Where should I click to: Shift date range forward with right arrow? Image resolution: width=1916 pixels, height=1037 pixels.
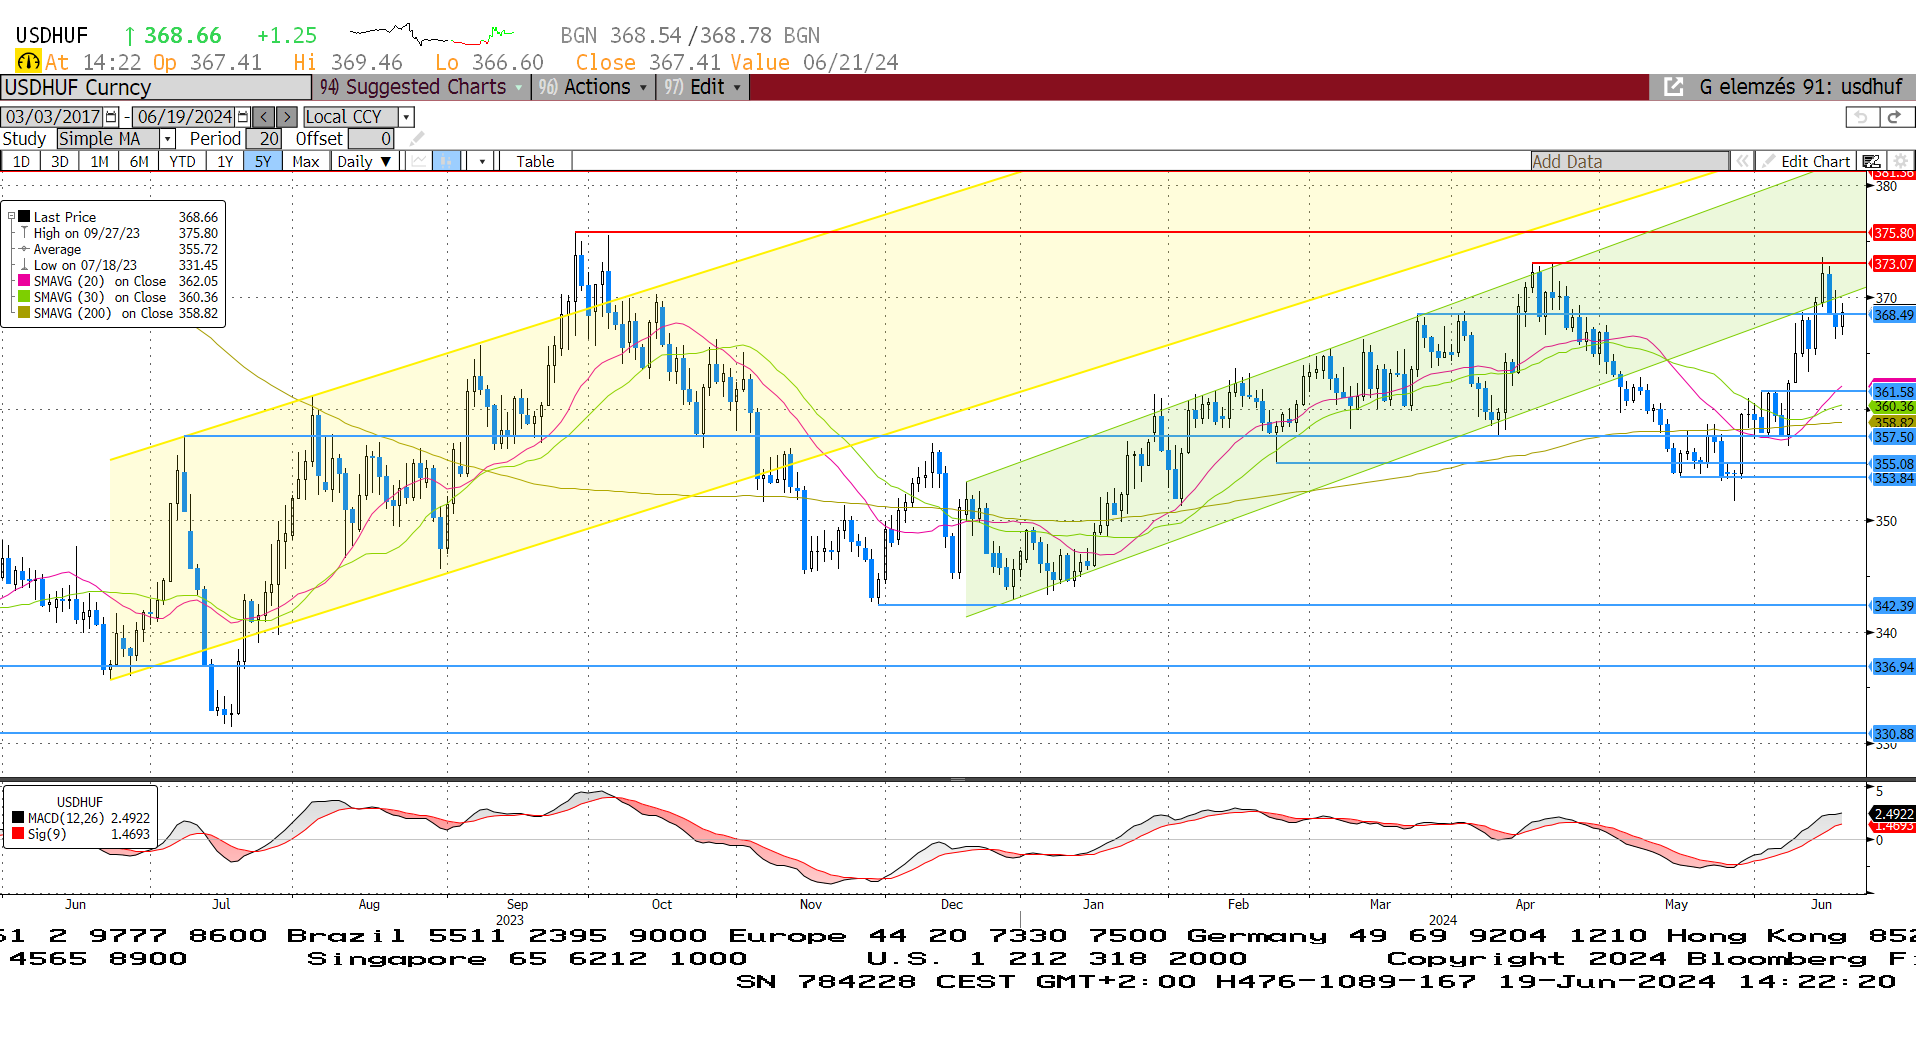287,117
